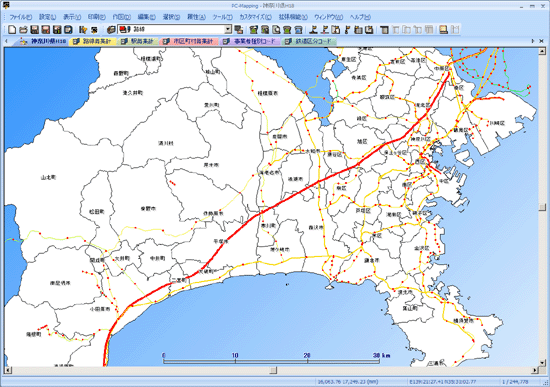Click the yellow monitor icon in toolbar

pyautogui.click(x=443, y=29)
